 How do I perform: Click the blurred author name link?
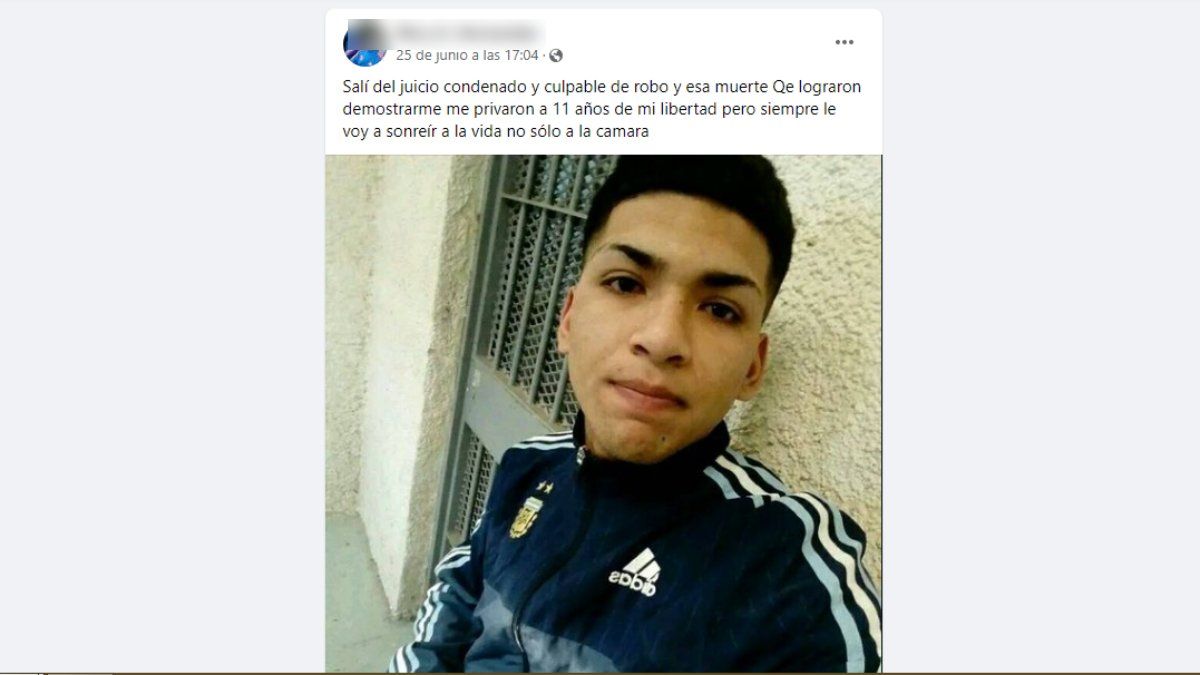click(x=470, y=32)
